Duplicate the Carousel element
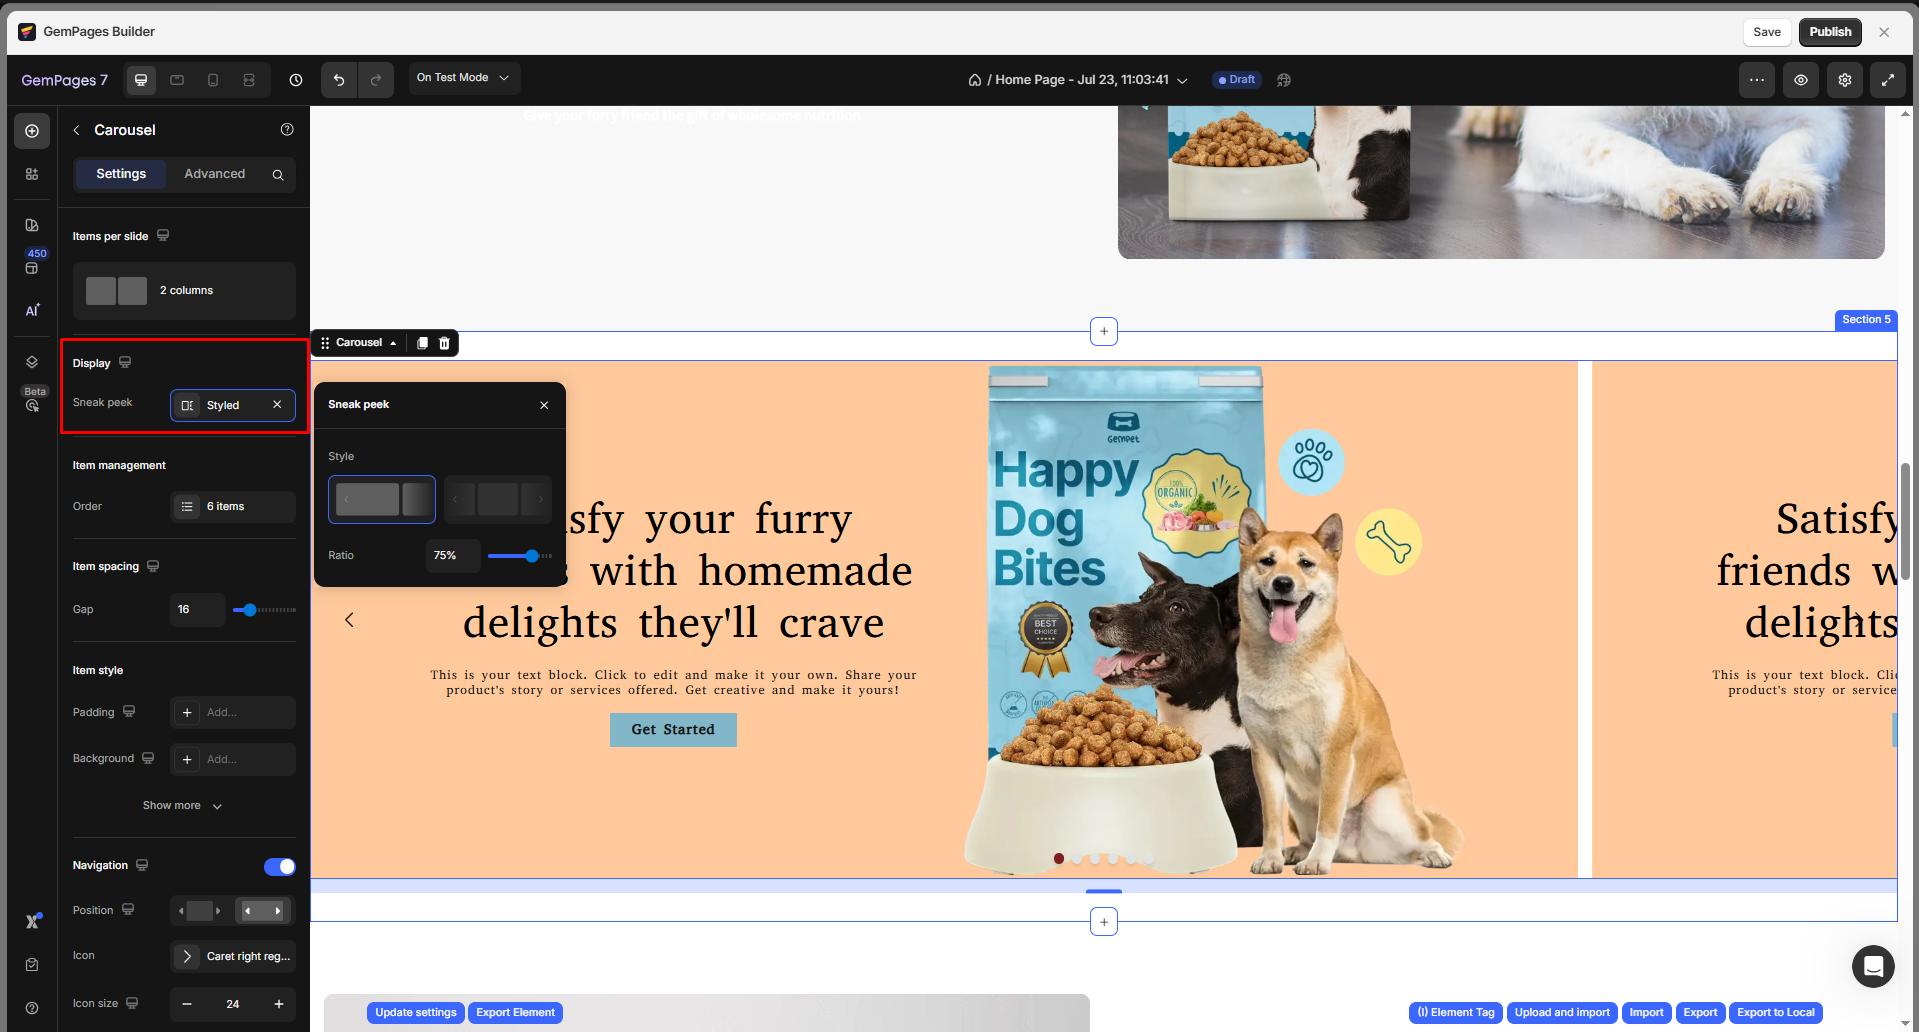The width and height of the screenshot is (1919, 1032). [422, 343]
